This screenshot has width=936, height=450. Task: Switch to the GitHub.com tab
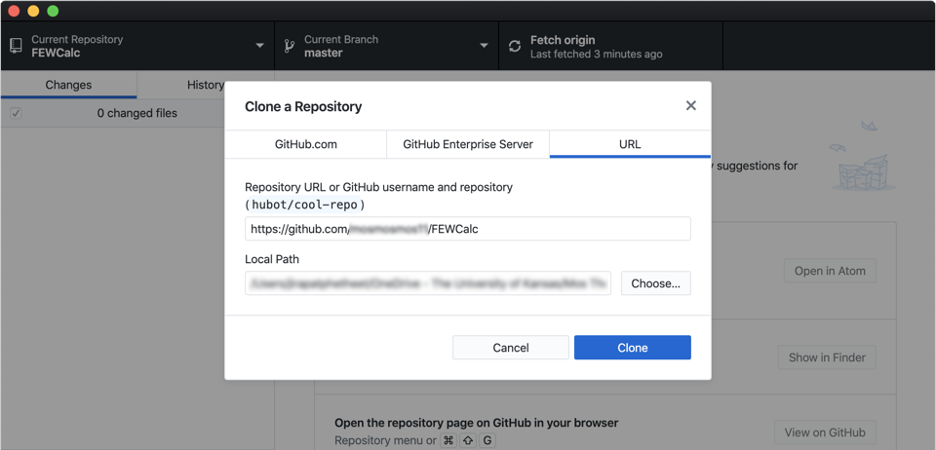(x=306, y=144)
